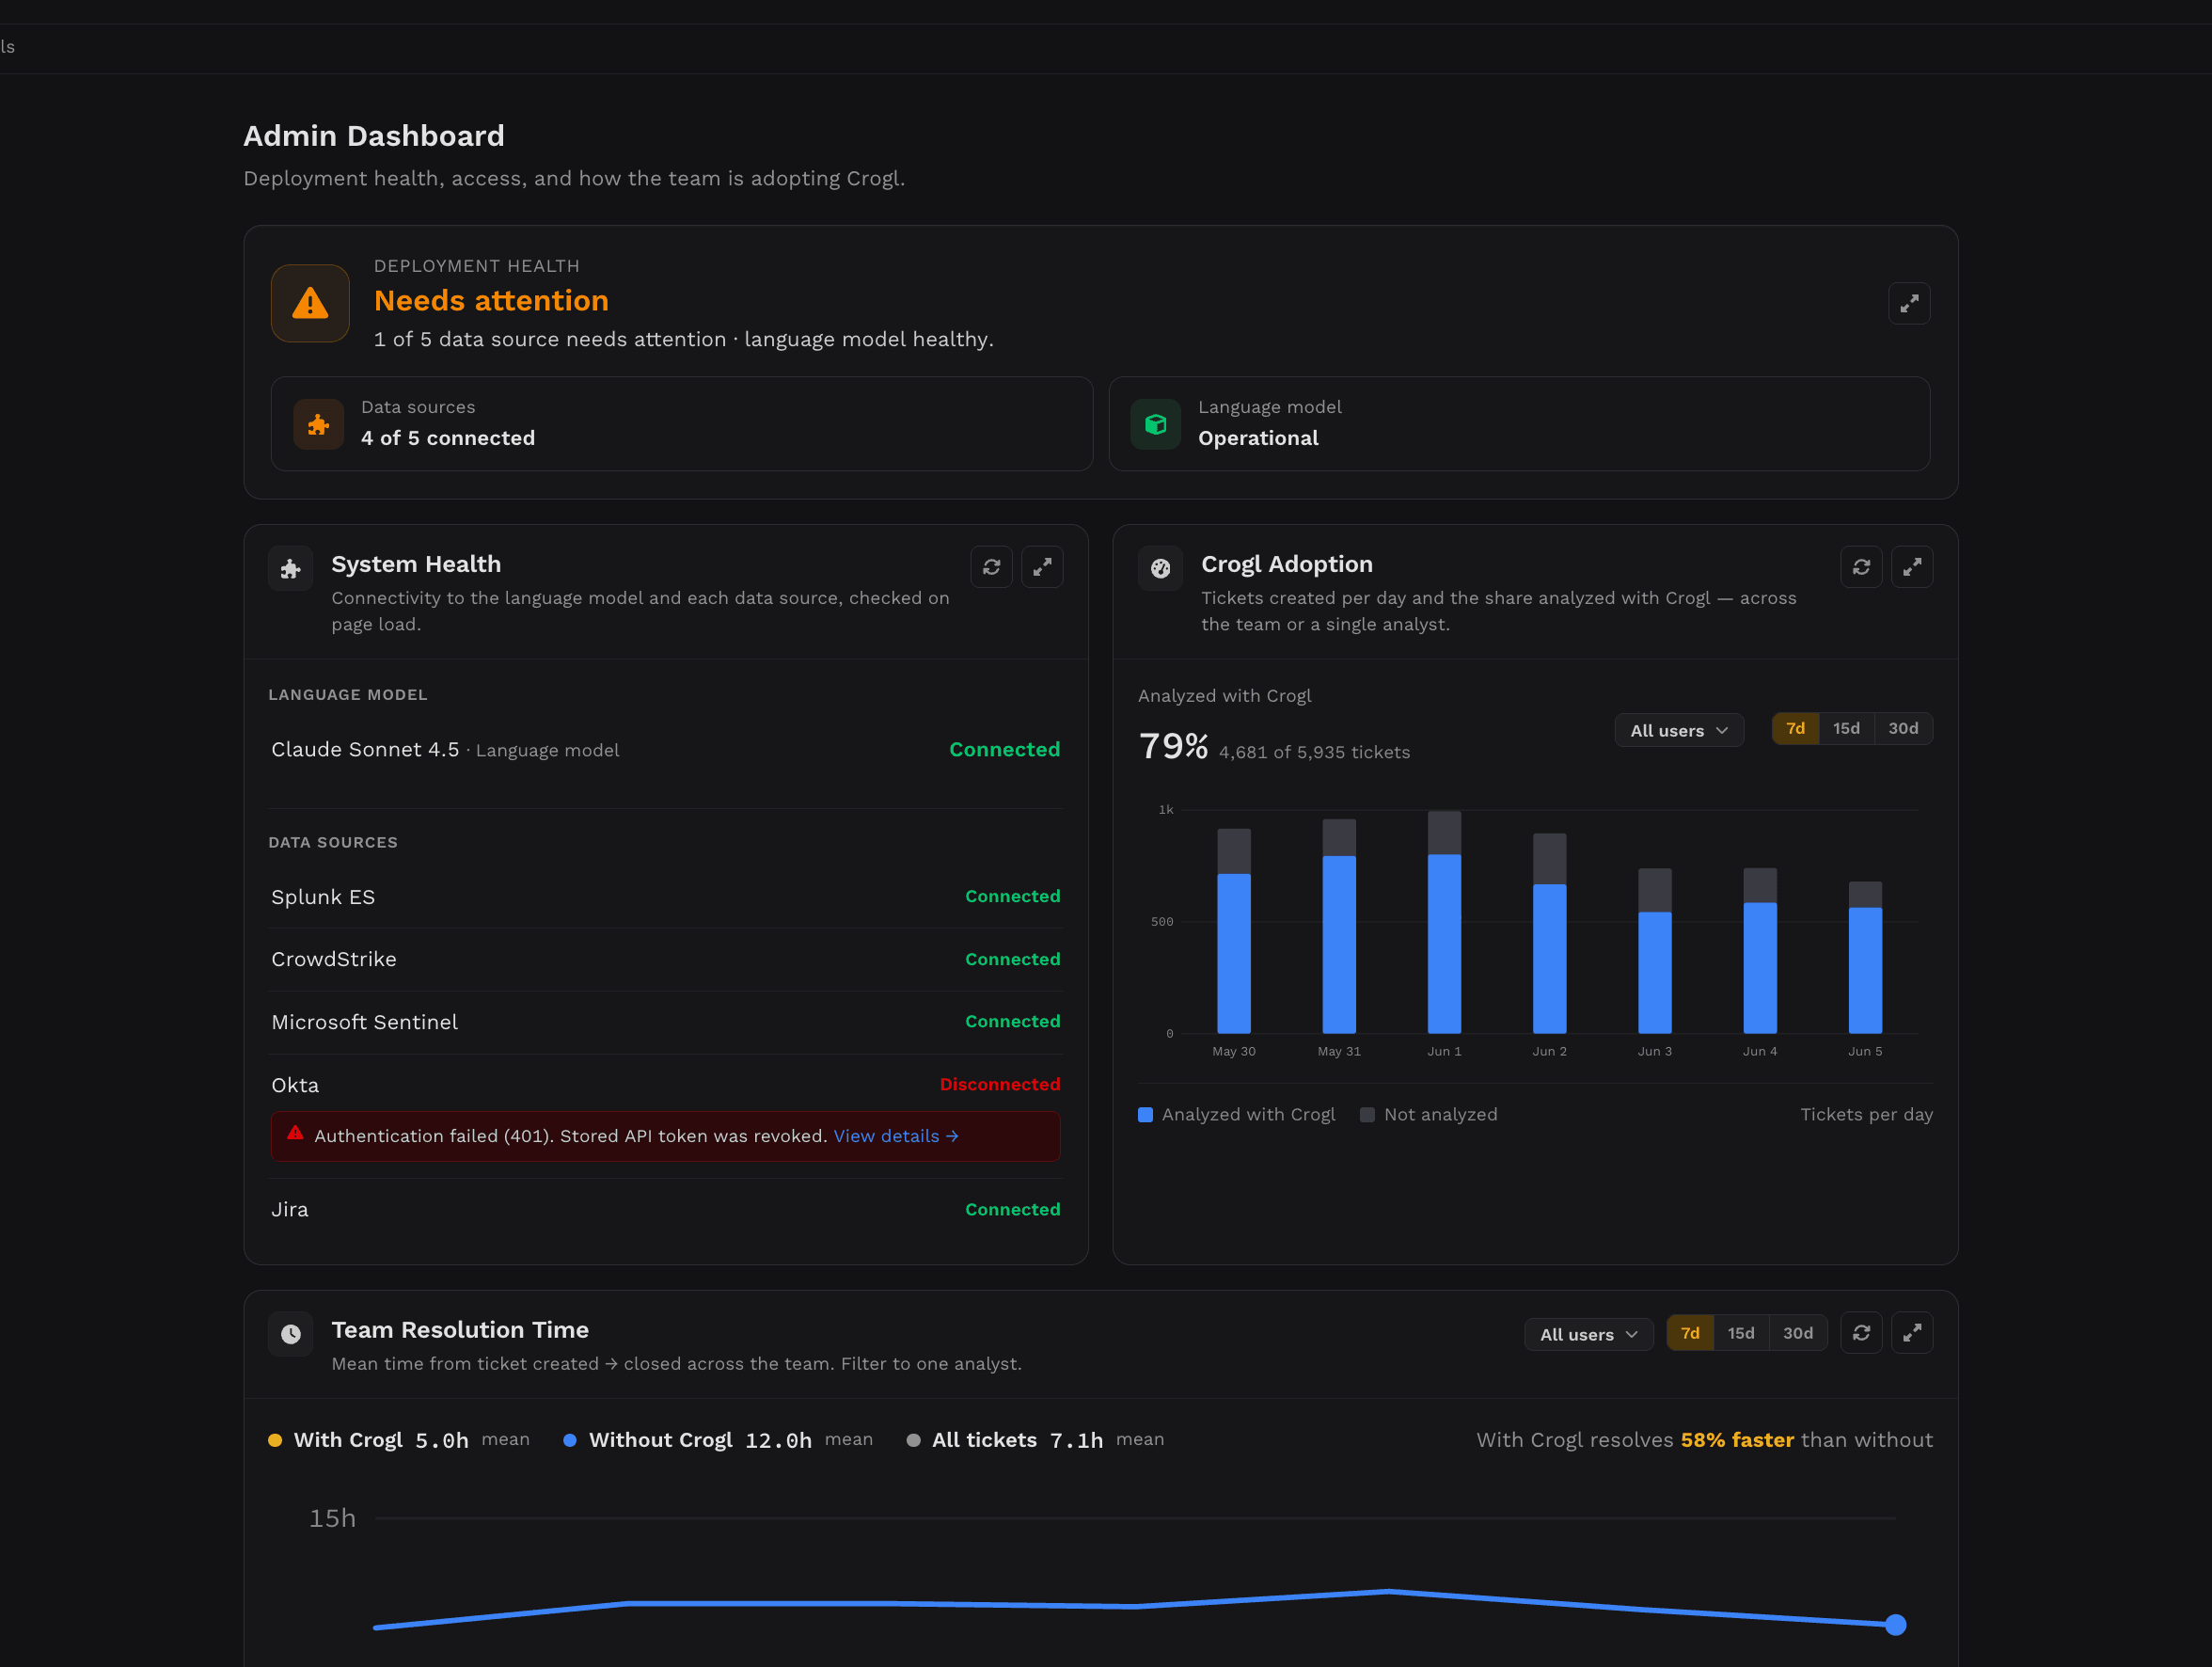Viewport: 2212px width, 1667px height.
Task: Click the Jun 1 bar in adoption chart
Action: point(1444,922)
